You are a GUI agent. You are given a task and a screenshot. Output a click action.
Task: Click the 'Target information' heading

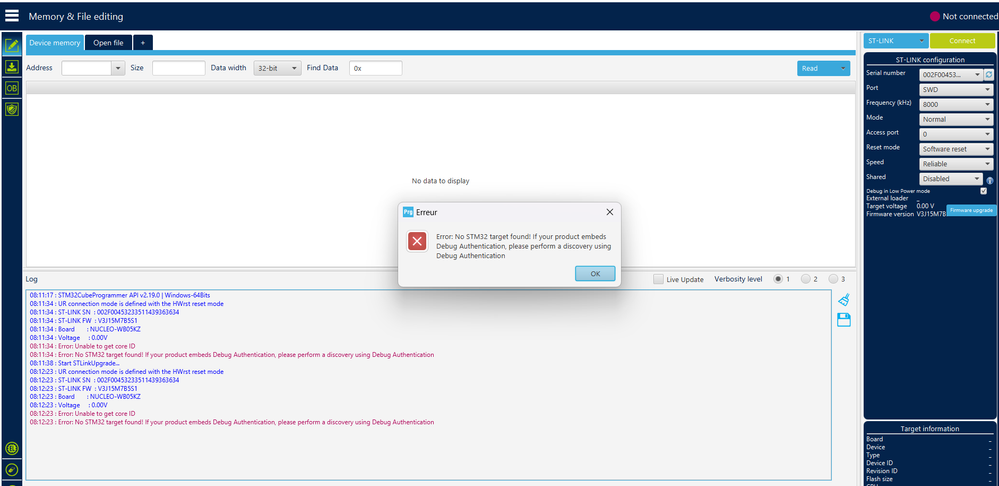[930, 429]
